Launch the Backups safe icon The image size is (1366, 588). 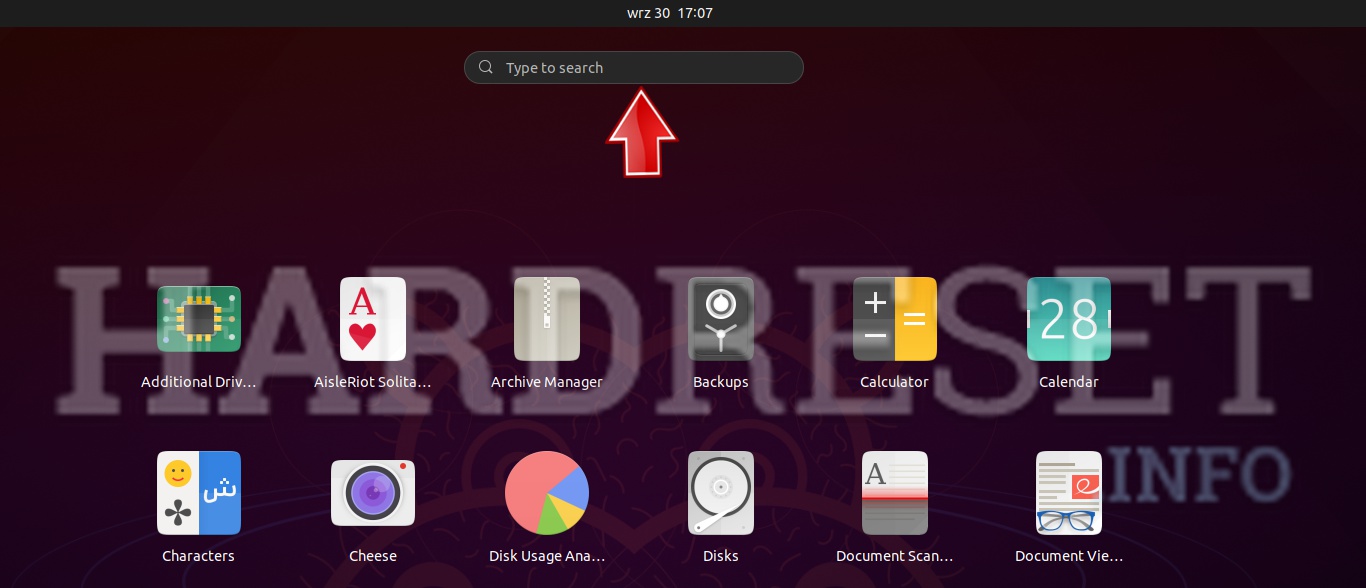point(721,319)
